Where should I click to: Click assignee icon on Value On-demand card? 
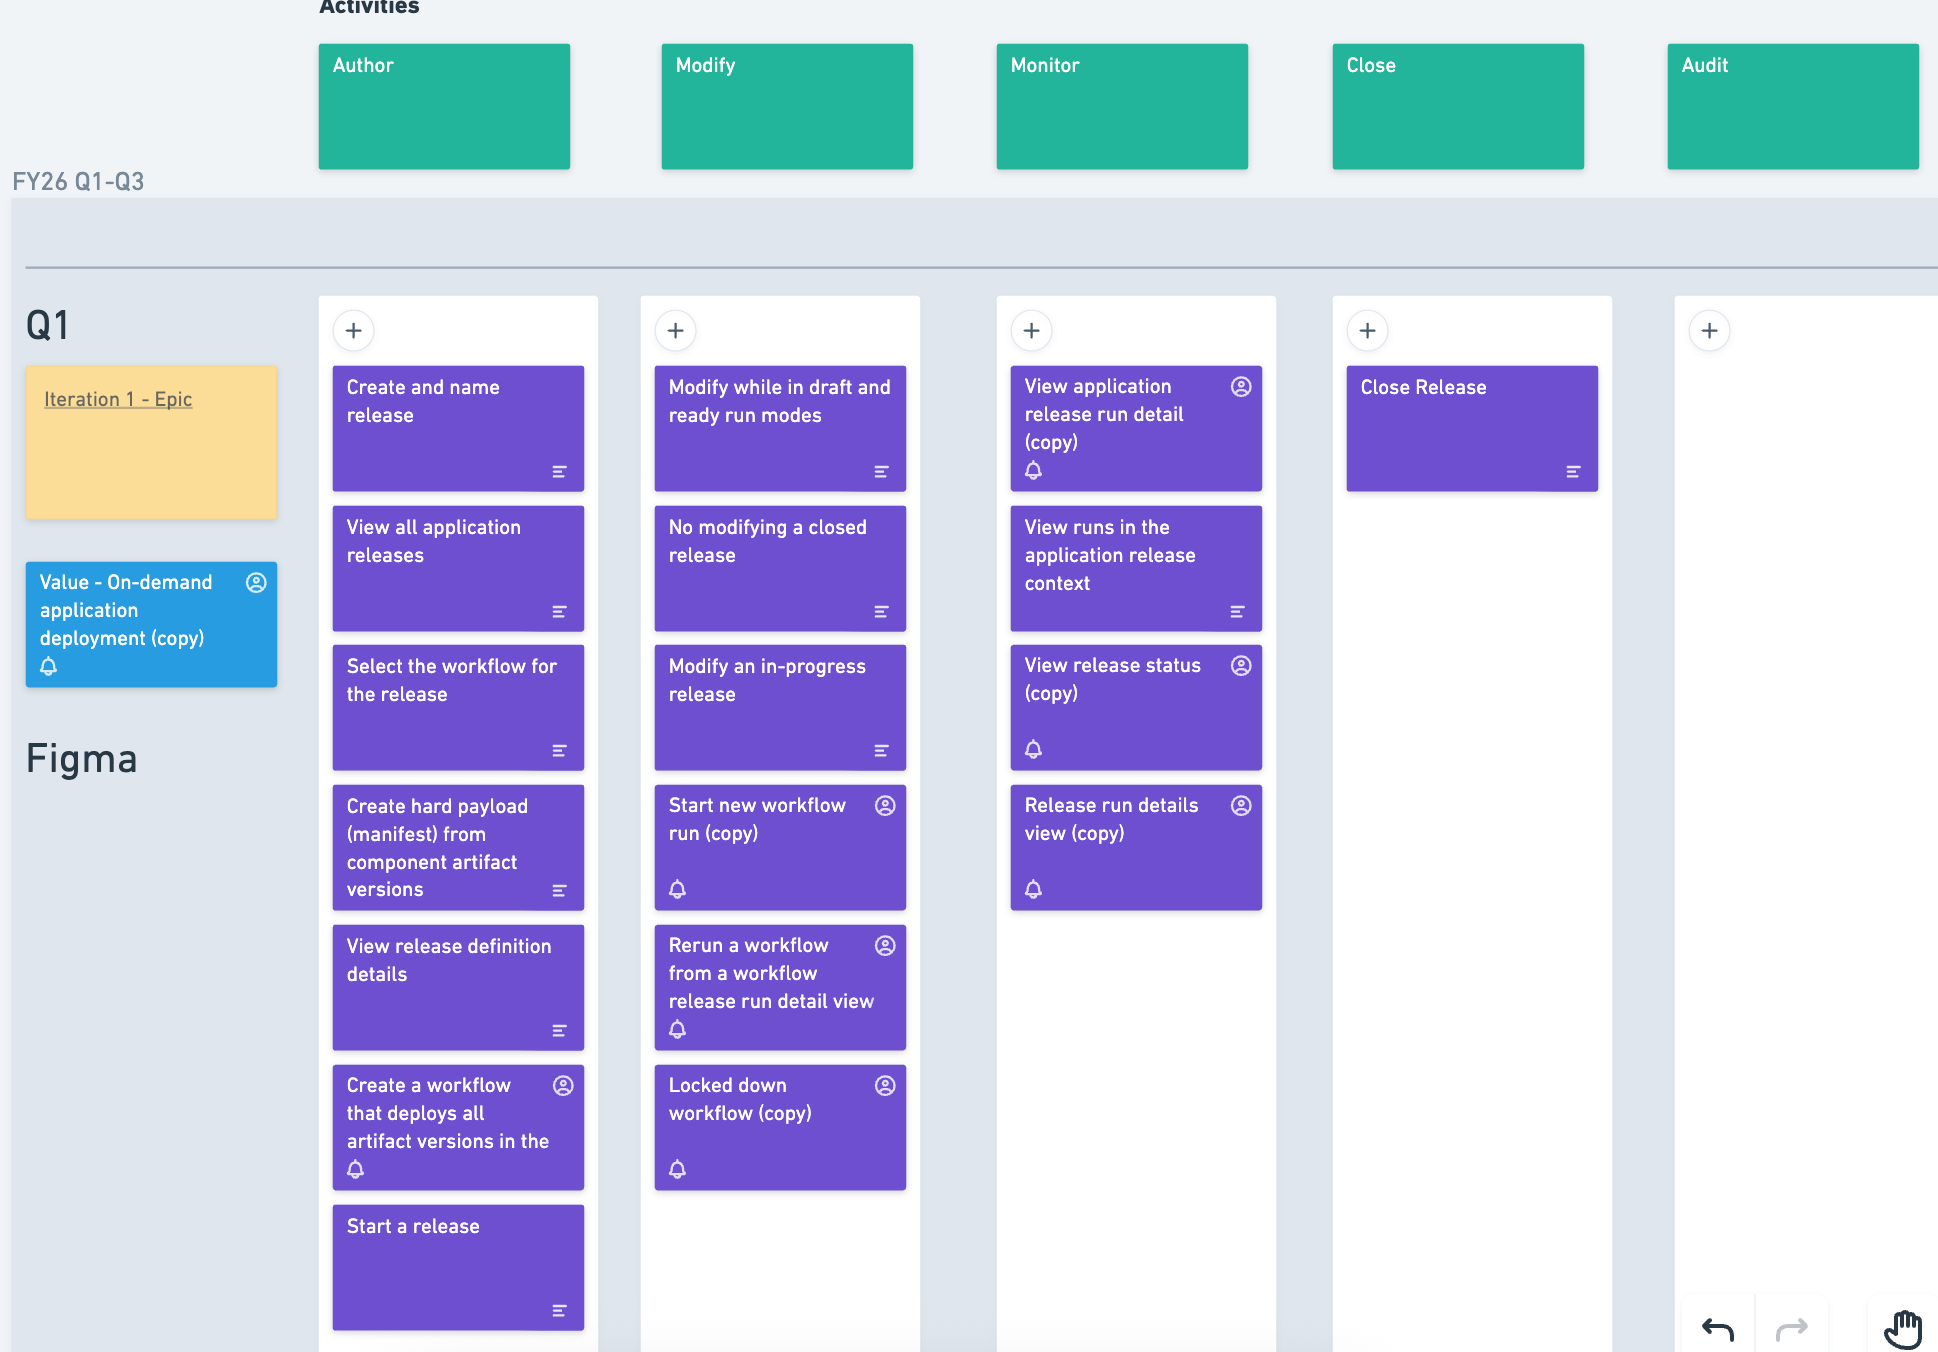[x=256, y=583]
